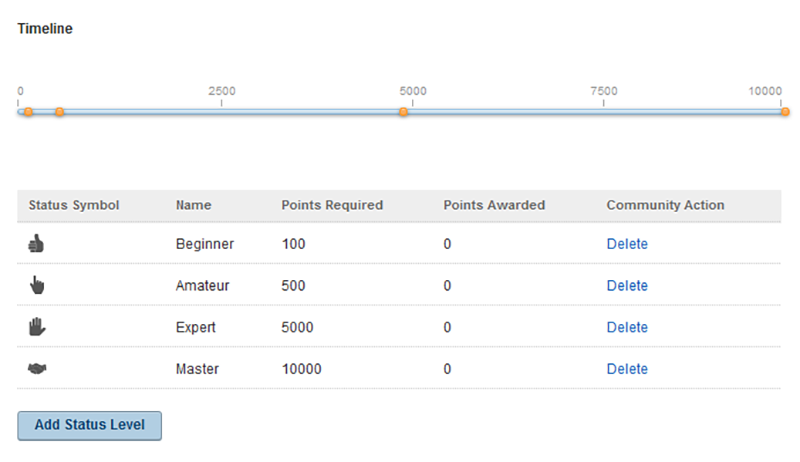Click the Expert level name
Screen dimensions: 800x462
tap(196, 327)
